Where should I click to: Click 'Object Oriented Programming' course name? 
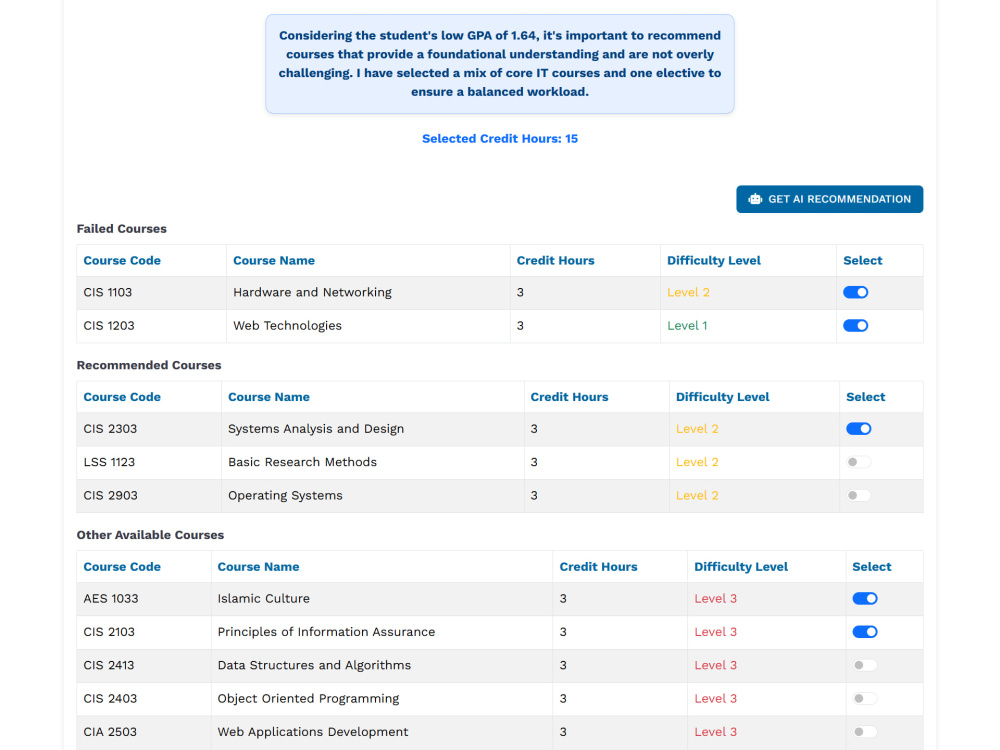point(308,698)
